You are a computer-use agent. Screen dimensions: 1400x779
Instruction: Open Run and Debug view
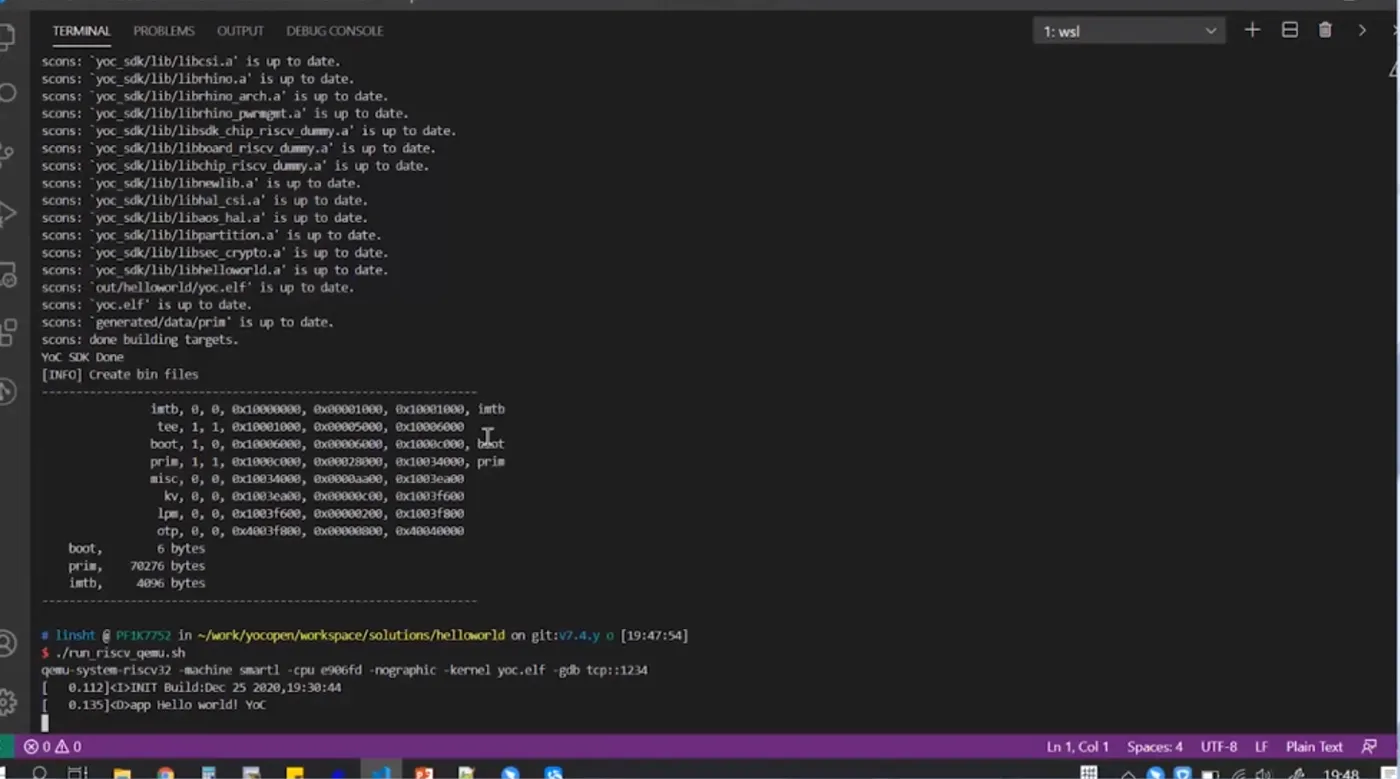click(7, 213)
